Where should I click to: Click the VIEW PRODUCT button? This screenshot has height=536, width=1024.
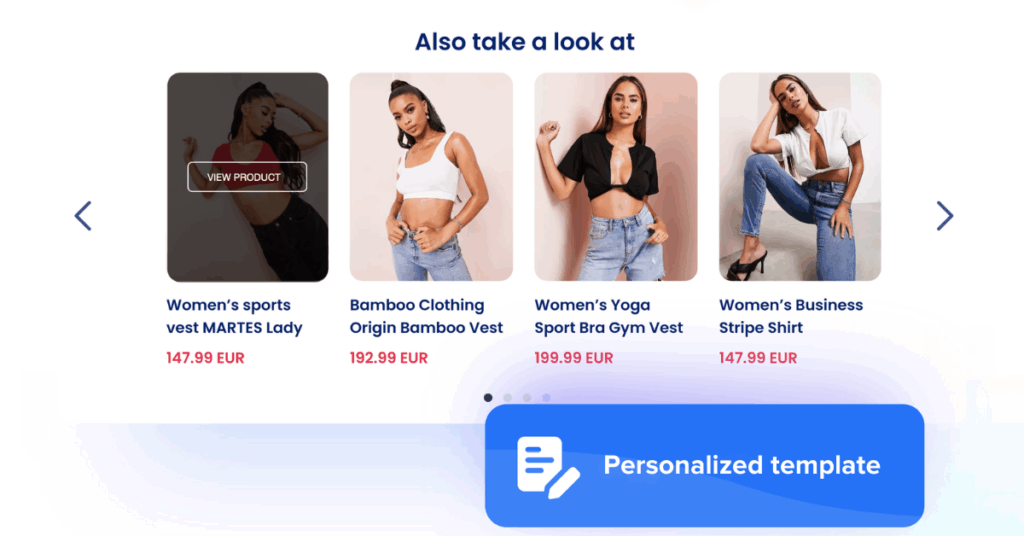click(247, 177)
